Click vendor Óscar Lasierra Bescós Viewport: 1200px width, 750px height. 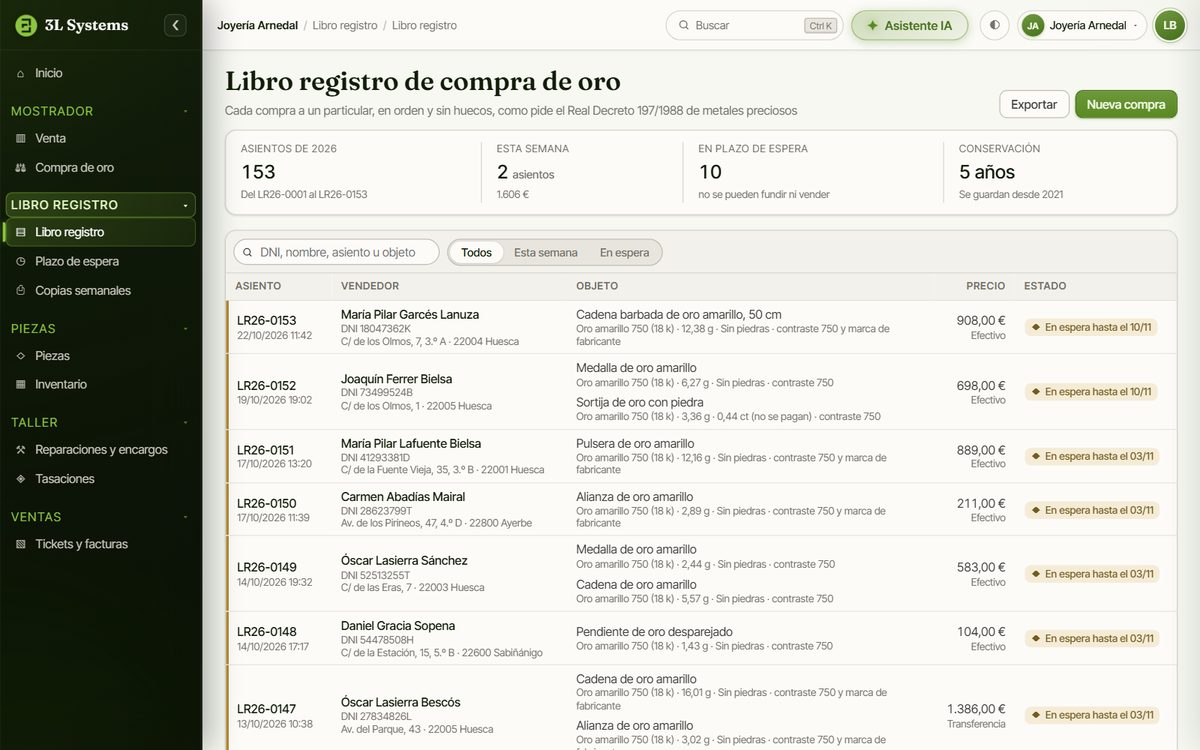[x=401, y=702]
